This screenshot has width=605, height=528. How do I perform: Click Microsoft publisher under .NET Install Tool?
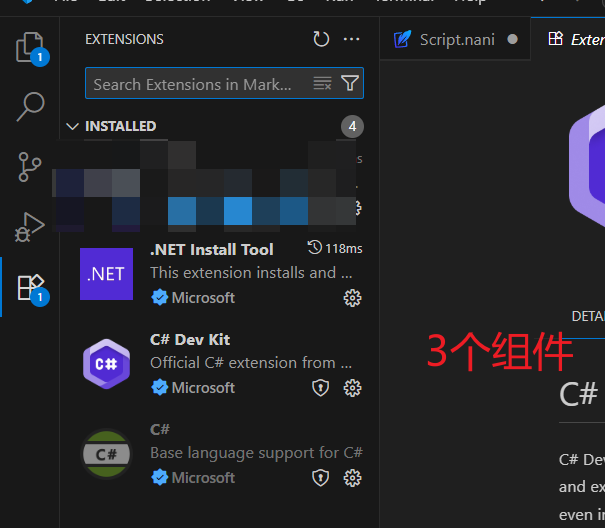(x=203, y=298)
